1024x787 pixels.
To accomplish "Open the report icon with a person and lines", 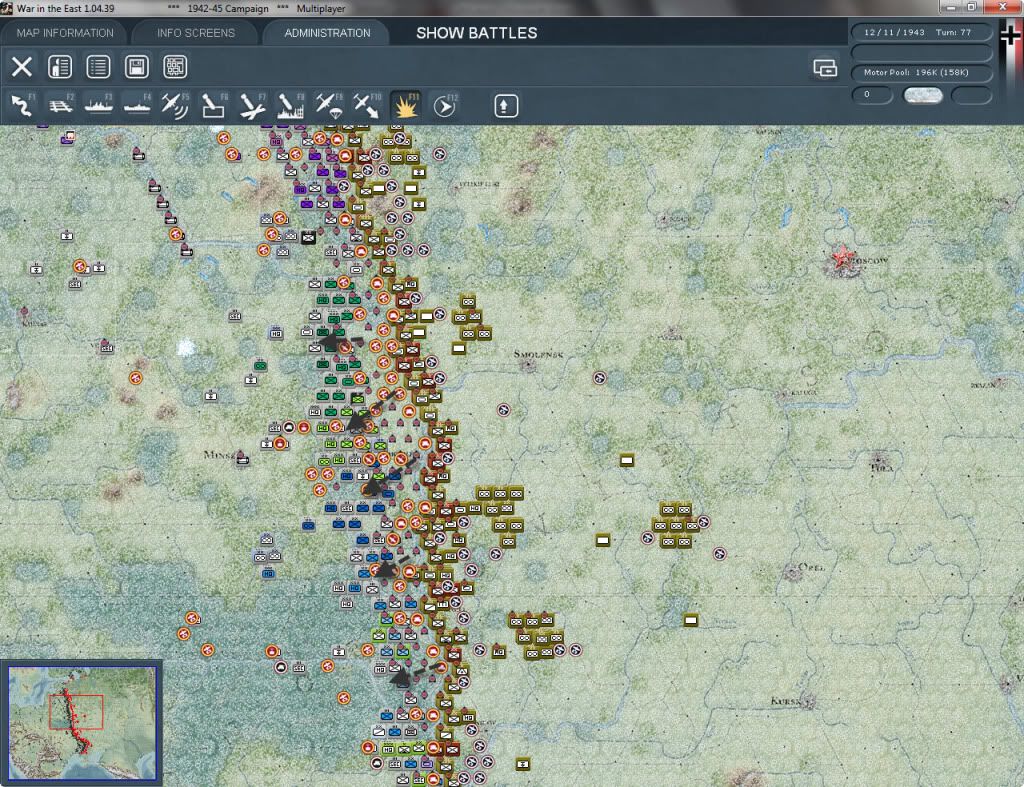I will pos(60,67).
